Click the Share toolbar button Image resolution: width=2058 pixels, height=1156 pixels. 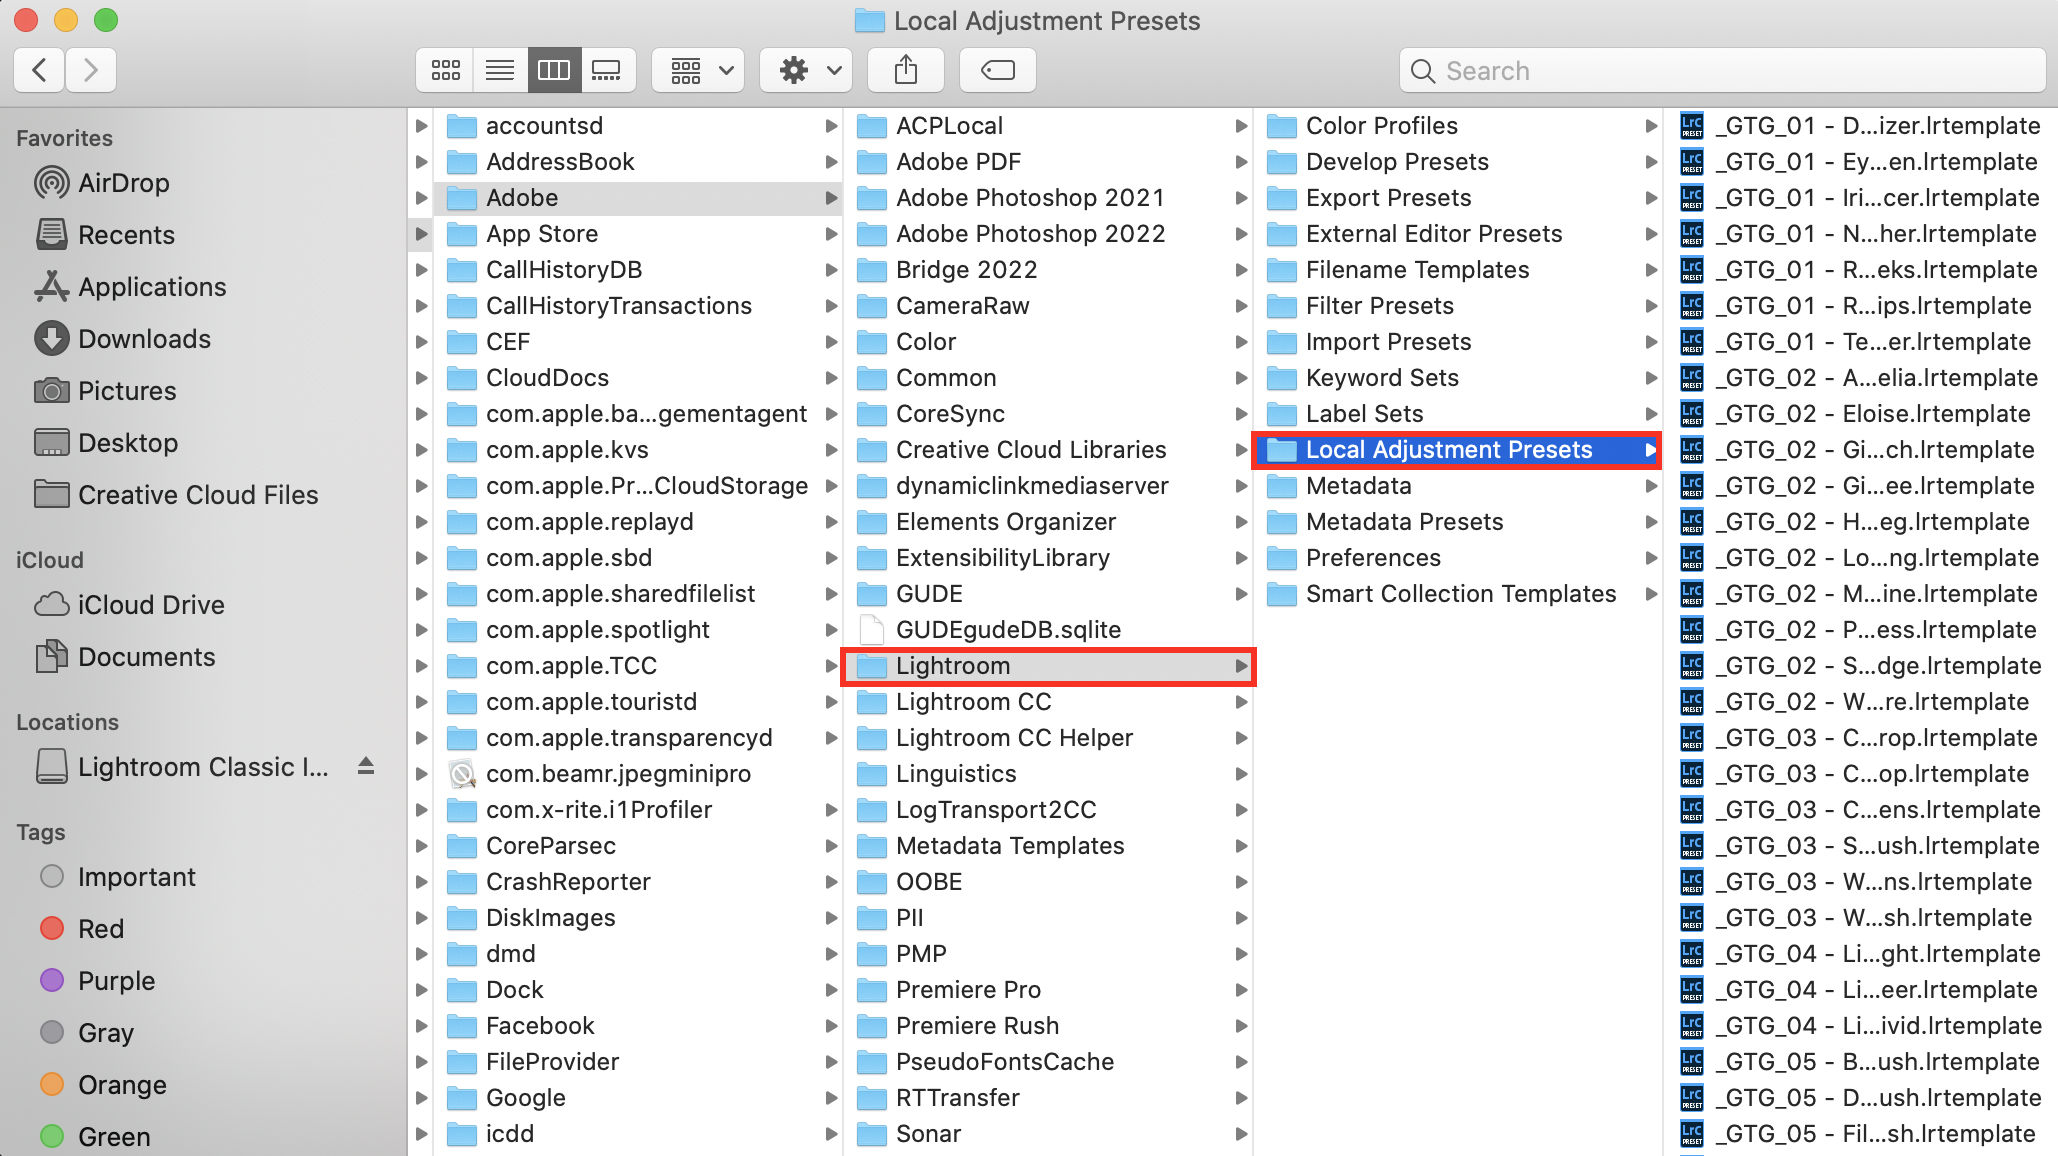point(906,70)
